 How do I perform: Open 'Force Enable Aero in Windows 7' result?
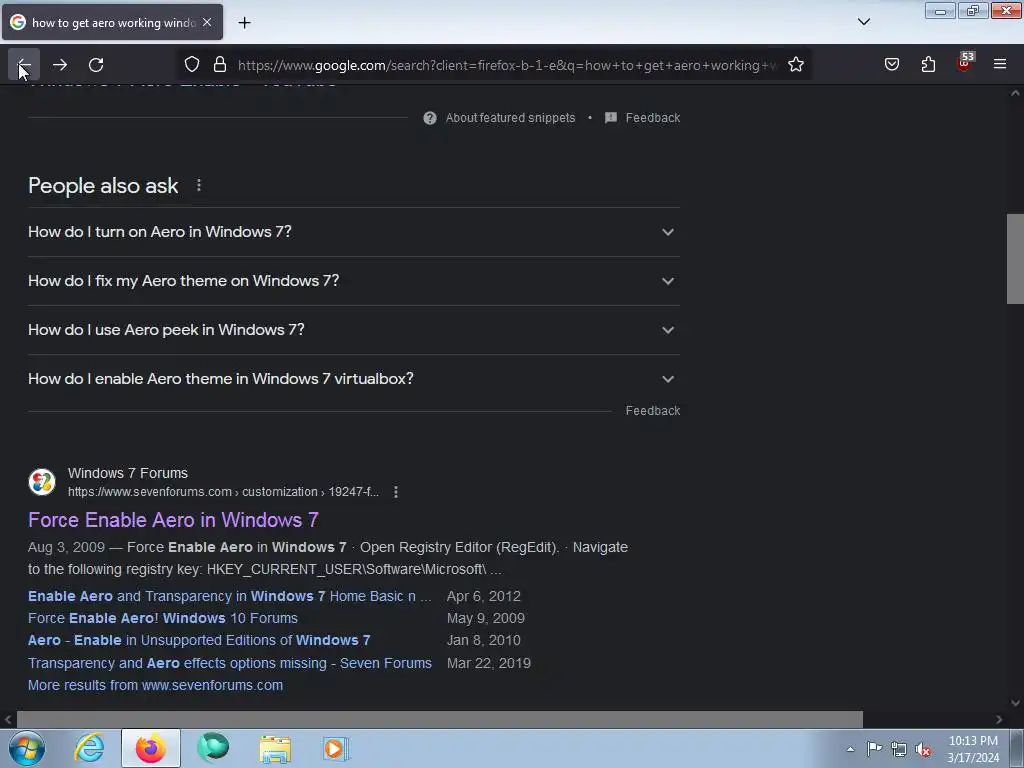[x=173, y=520]
